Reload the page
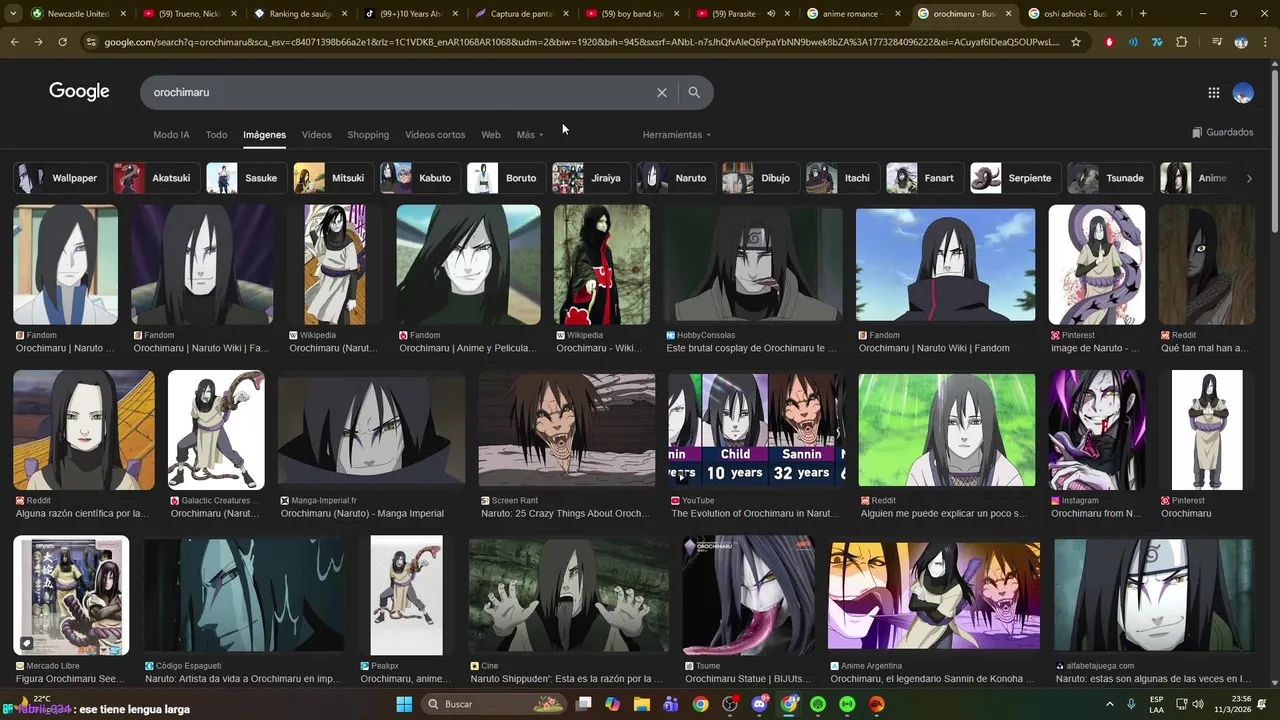Viewport: 1280px width, 720px height. pos(62,42)
